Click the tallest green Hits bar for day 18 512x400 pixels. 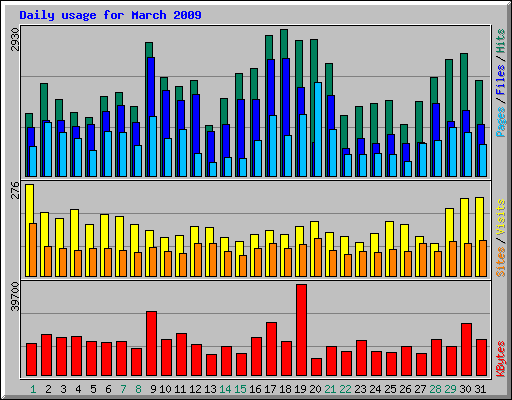[x=284, y=43]
